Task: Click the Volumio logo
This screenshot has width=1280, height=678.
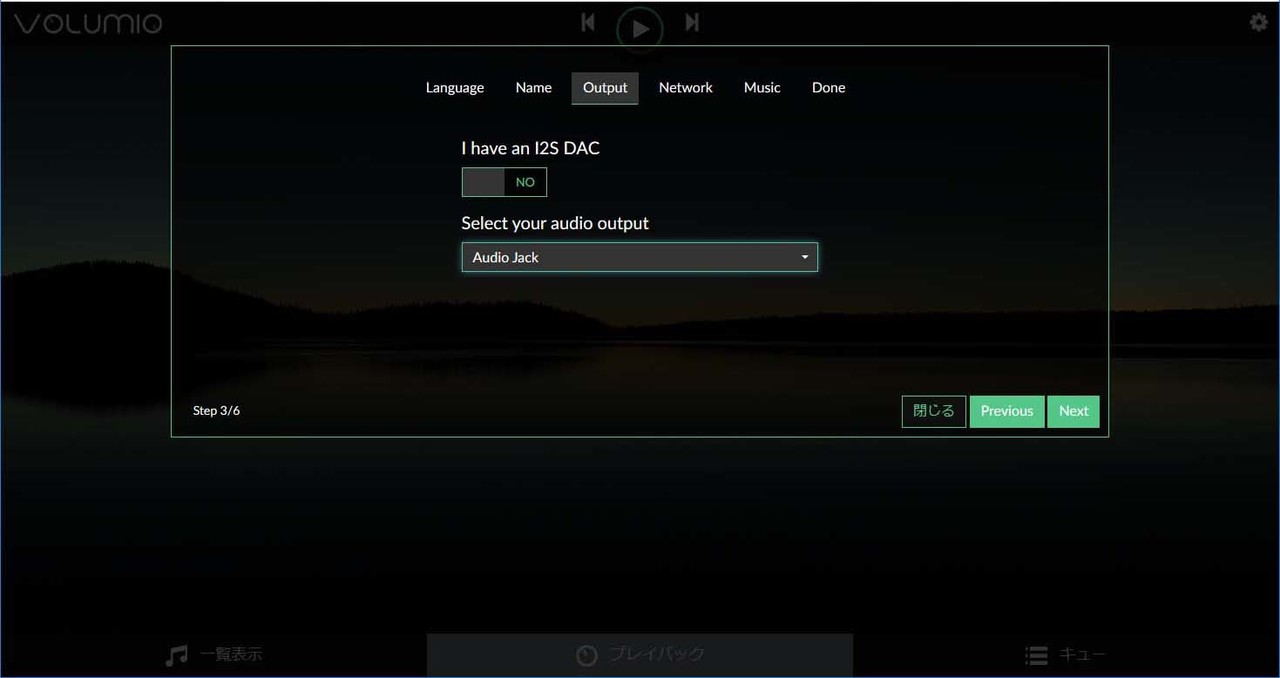Action: (x=88, y=24)
